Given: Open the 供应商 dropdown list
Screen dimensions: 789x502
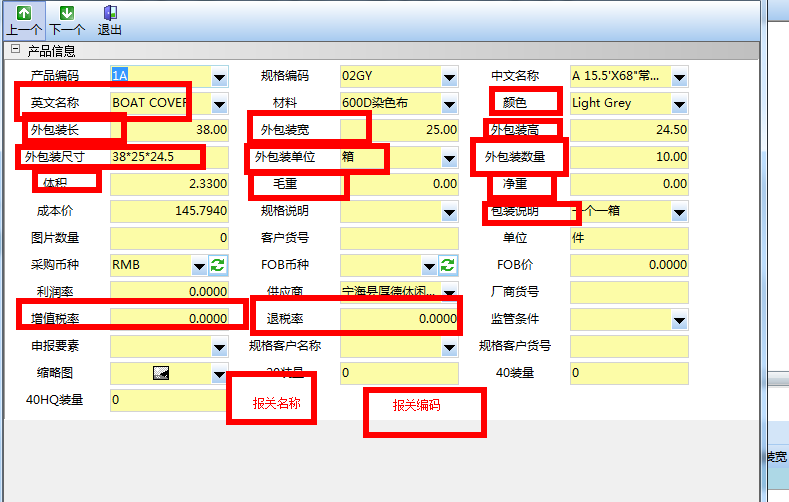Looking at the screenshot, I should [449, 292].
